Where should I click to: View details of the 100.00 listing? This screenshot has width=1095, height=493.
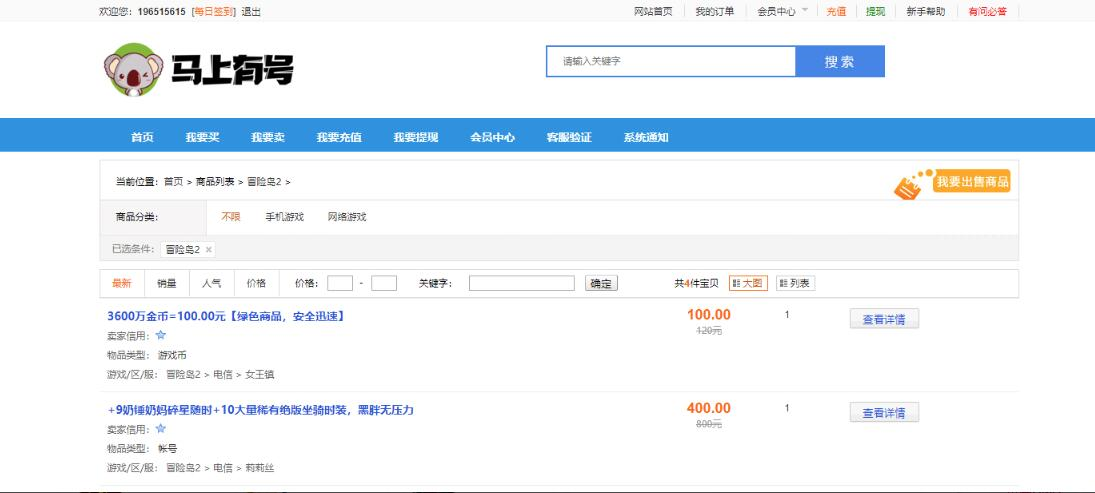tap(883, 319)
